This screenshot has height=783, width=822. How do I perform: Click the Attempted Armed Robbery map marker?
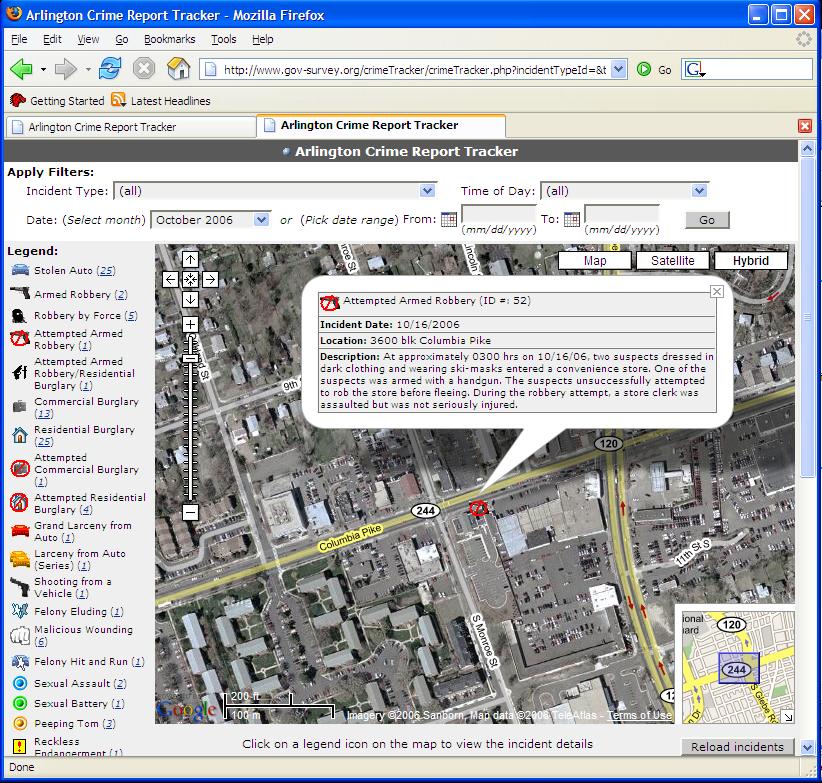(x=478, y=508)
